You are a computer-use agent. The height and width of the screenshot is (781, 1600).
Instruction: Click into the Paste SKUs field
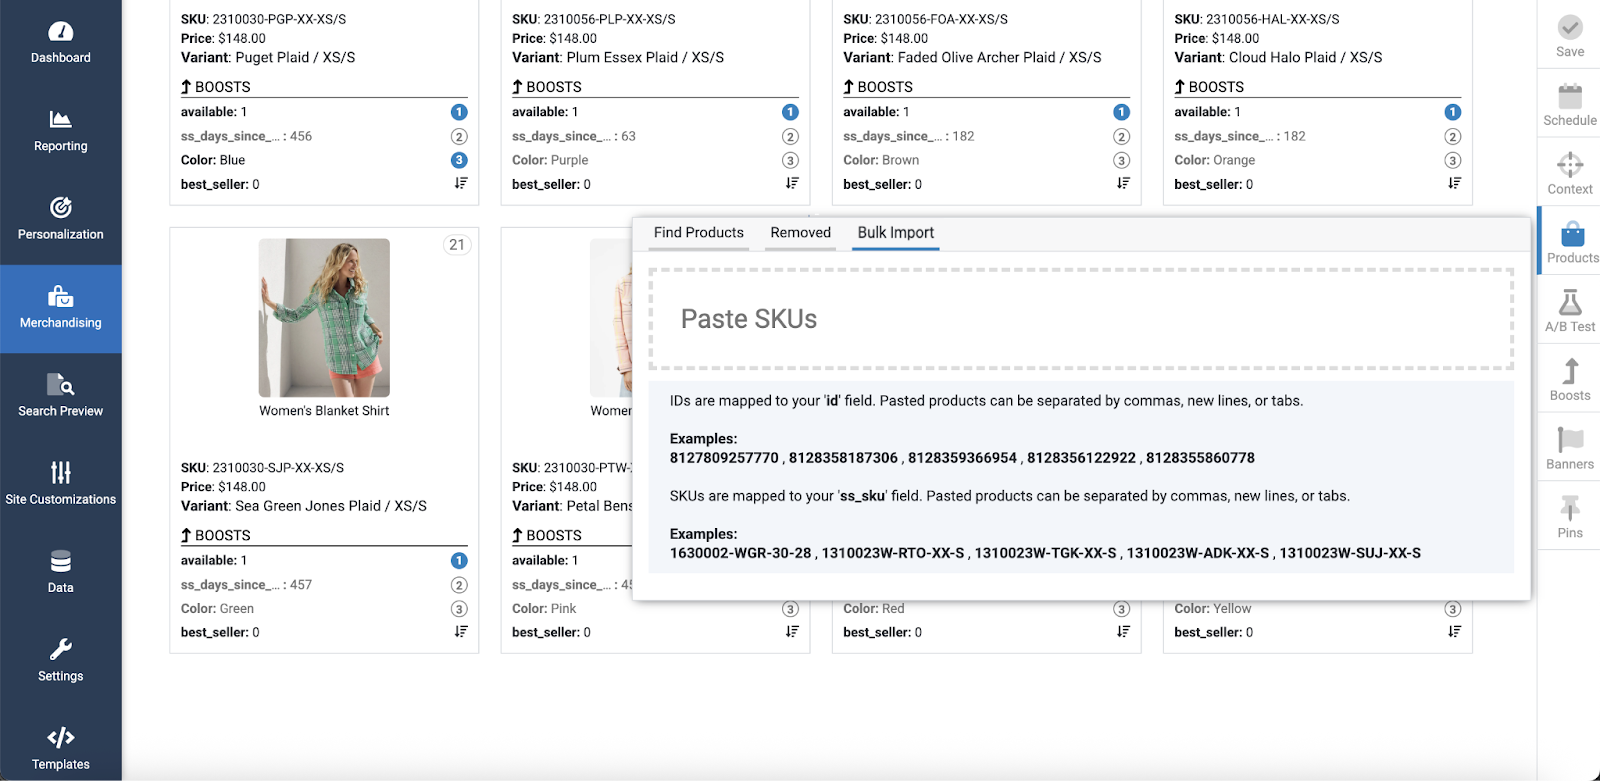tap(1080, 319)
